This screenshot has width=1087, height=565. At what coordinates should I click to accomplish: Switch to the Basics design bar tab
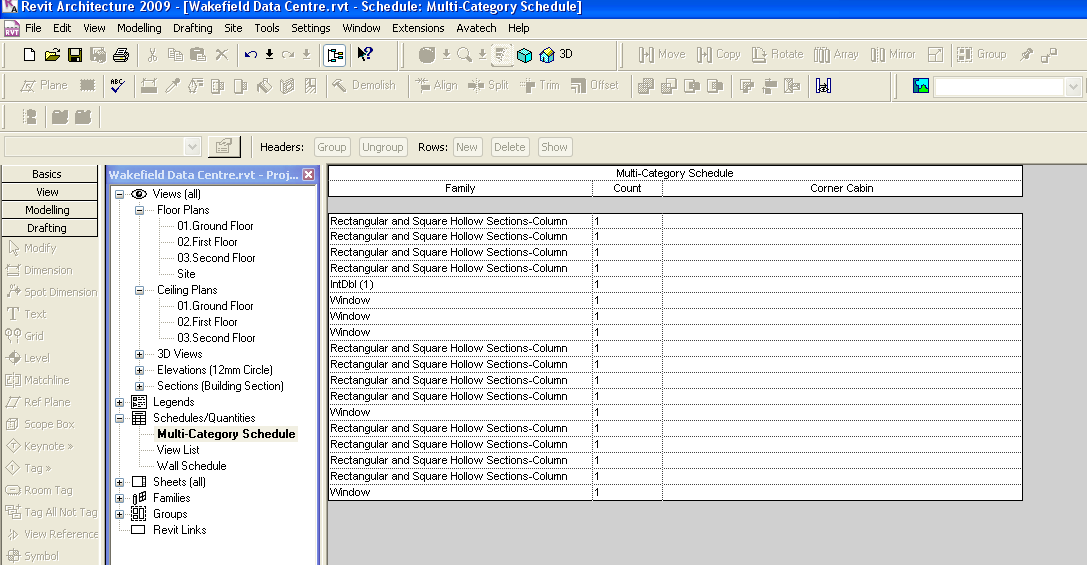(x=47, y=174)
